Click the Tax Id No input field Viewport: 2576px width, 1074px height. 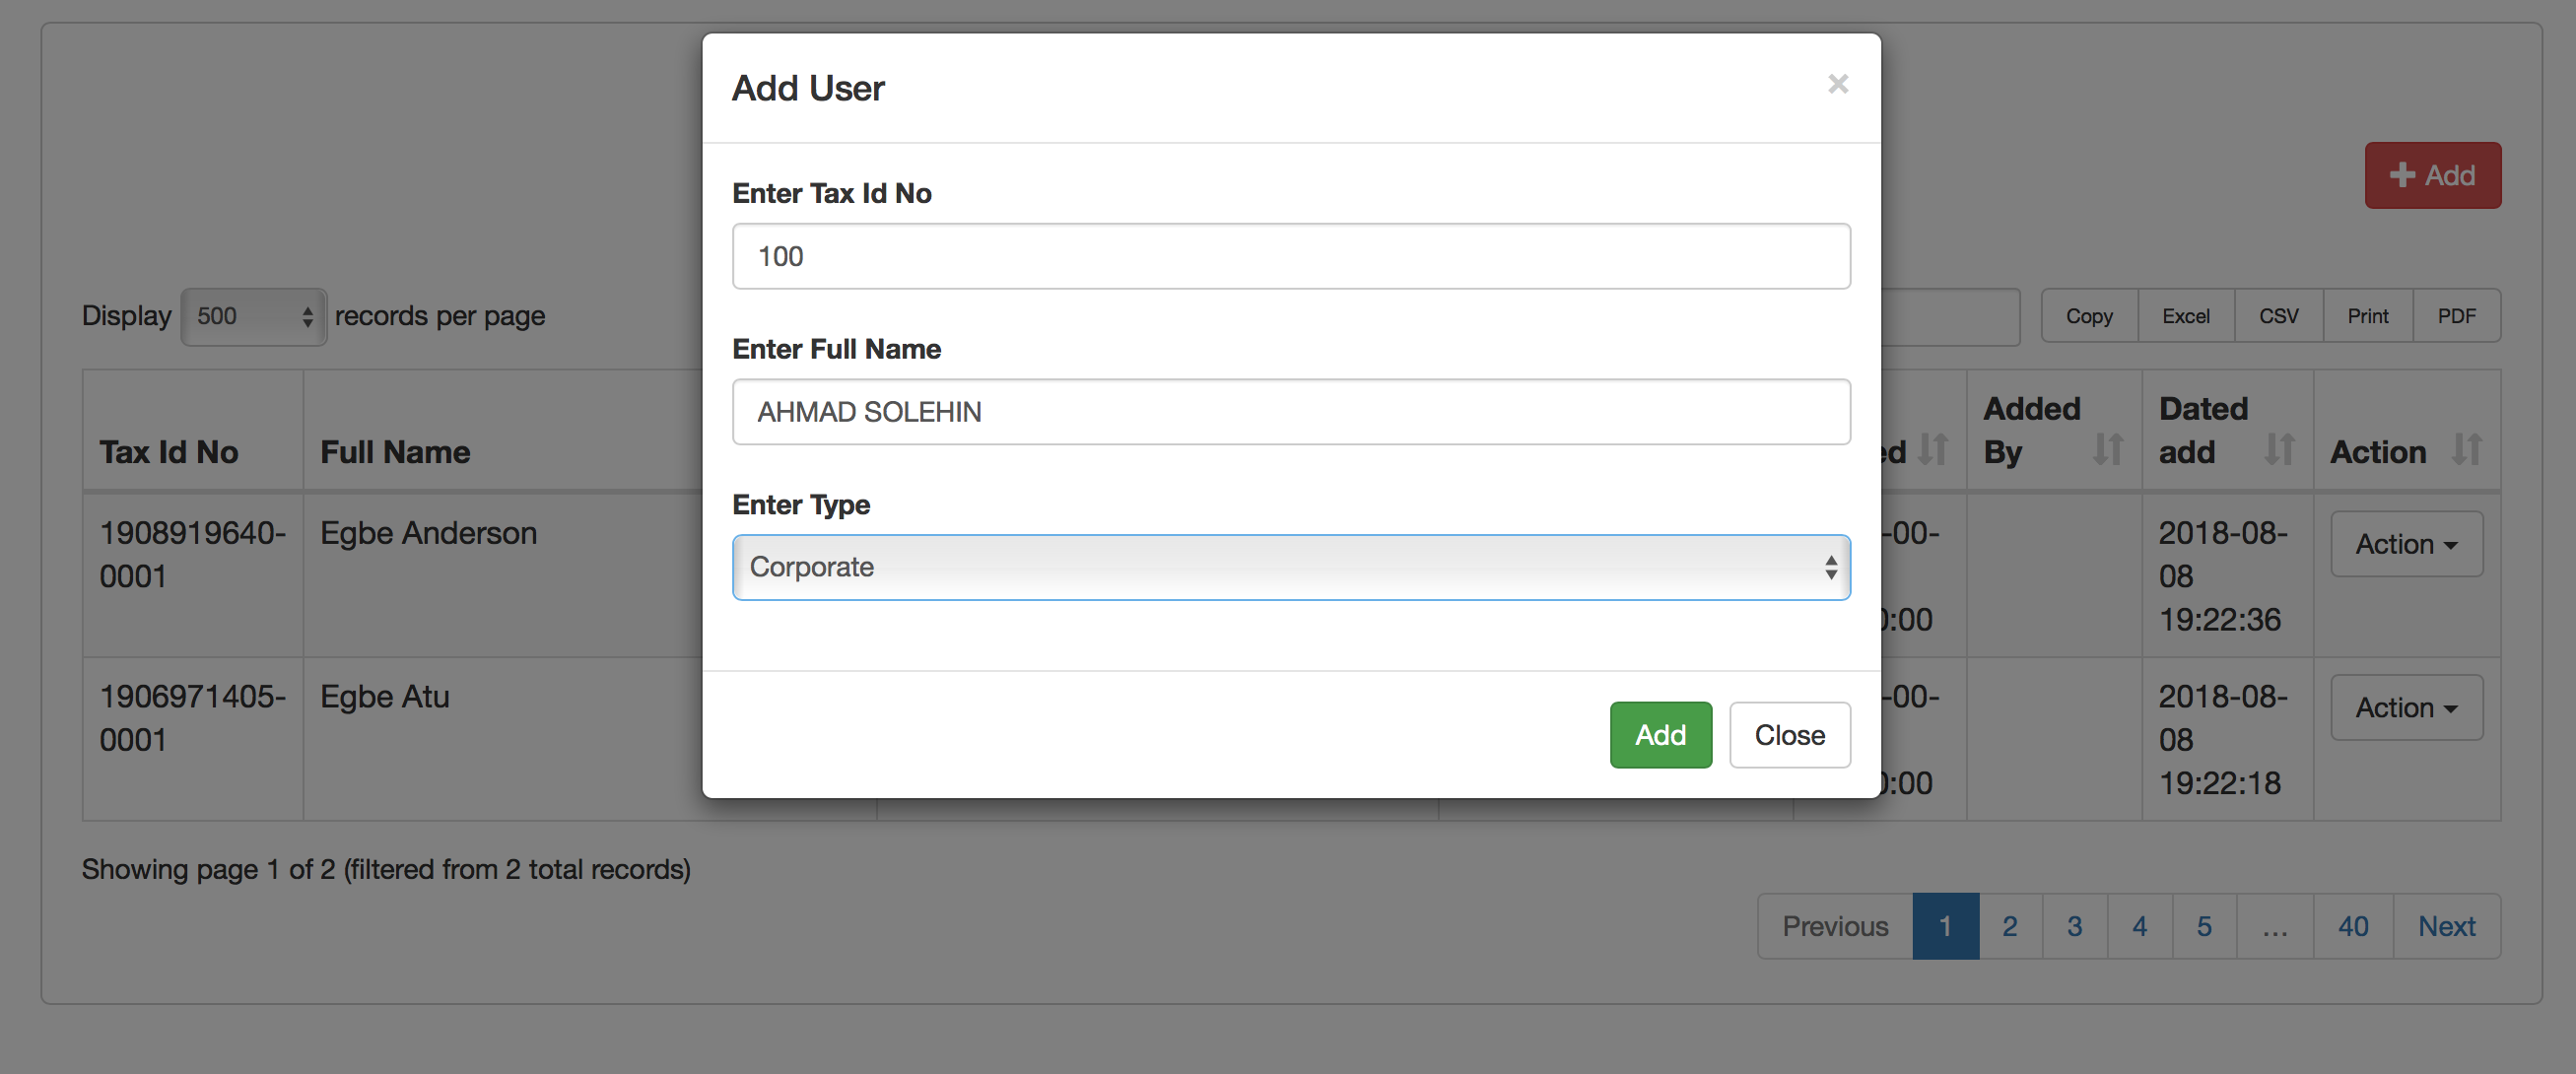1290,256
